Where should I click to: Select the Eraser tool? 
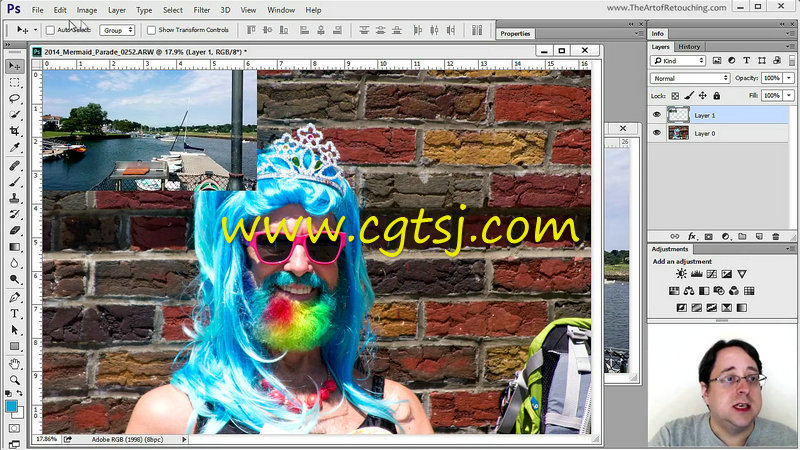14,231
